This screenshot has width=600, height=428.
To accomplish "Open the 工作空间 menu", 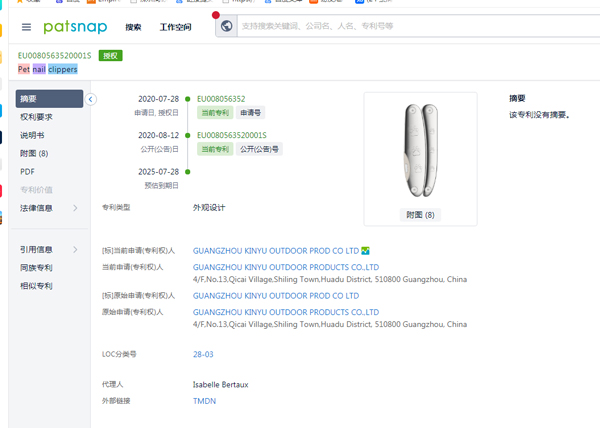I will tap(175, 27).
